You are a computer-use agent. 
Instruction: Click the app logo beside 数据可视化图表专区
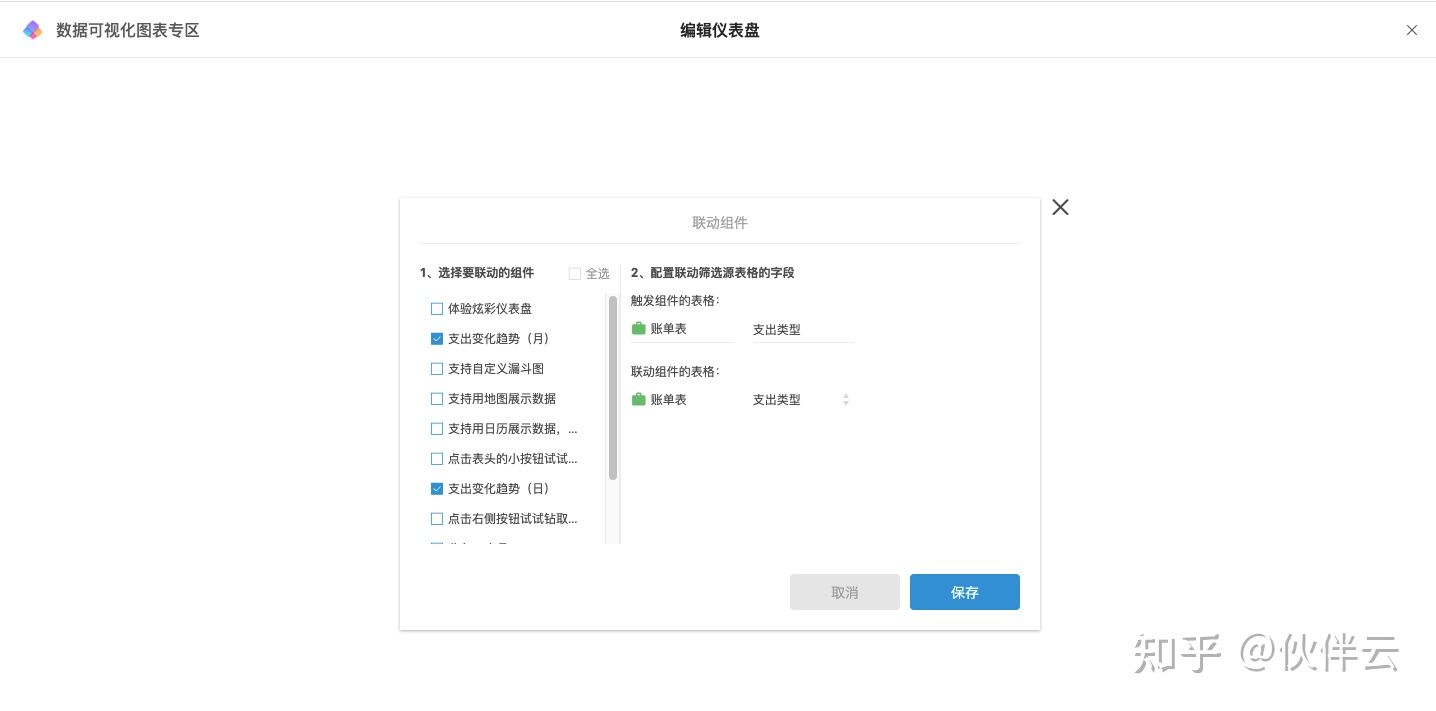[33, 30]
